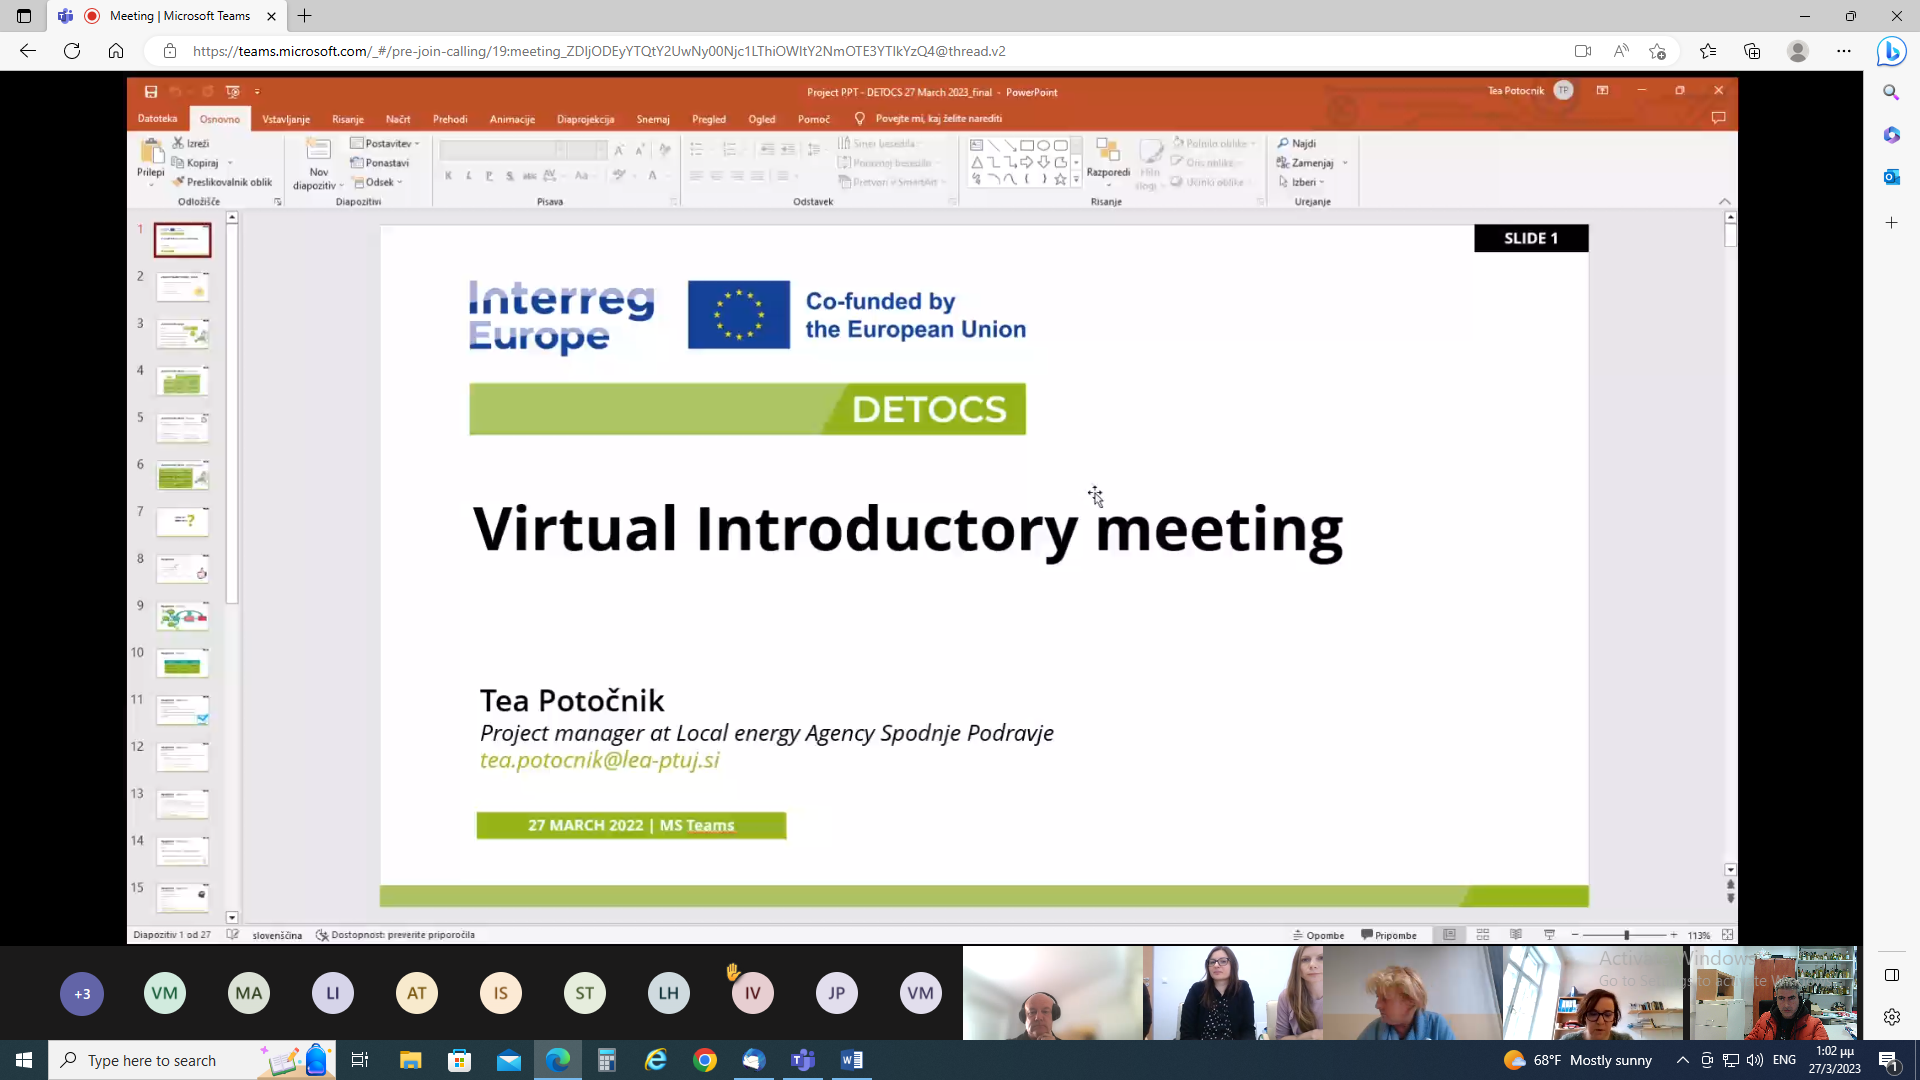The image size is (1920, 1080).
Task: Click the PowerPoint Save icon in the title bar
Action: click(x=151, y=92)
